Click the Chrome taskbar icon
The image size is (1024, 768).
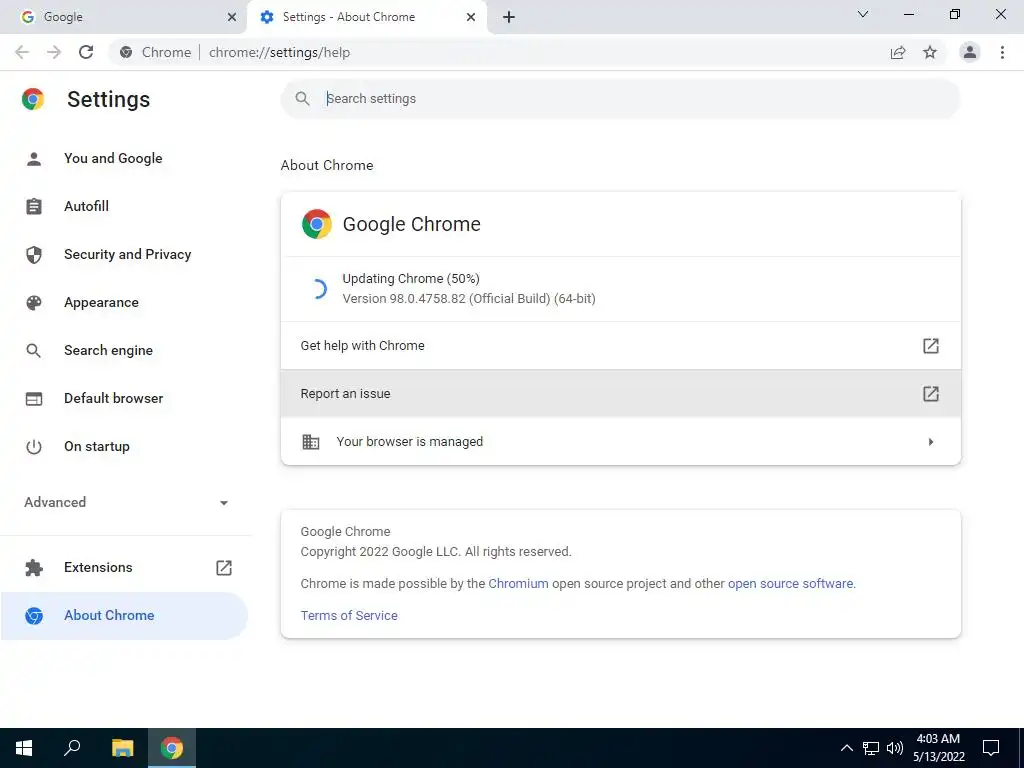pos(172,748)
